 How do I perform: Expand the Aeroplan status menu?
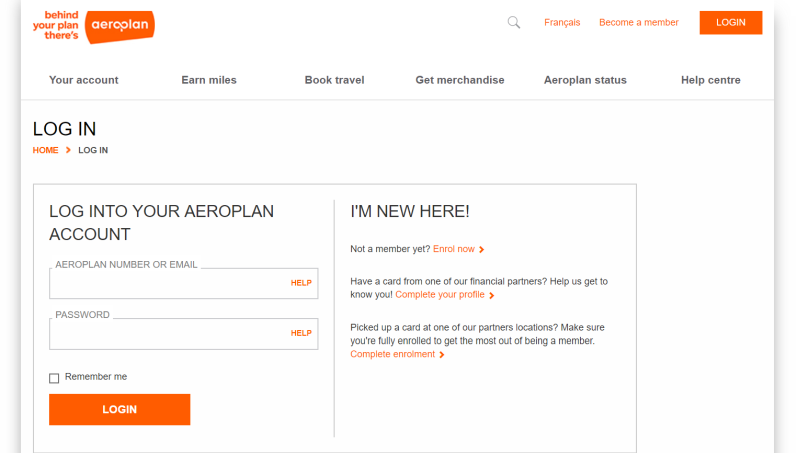[585, 80]
